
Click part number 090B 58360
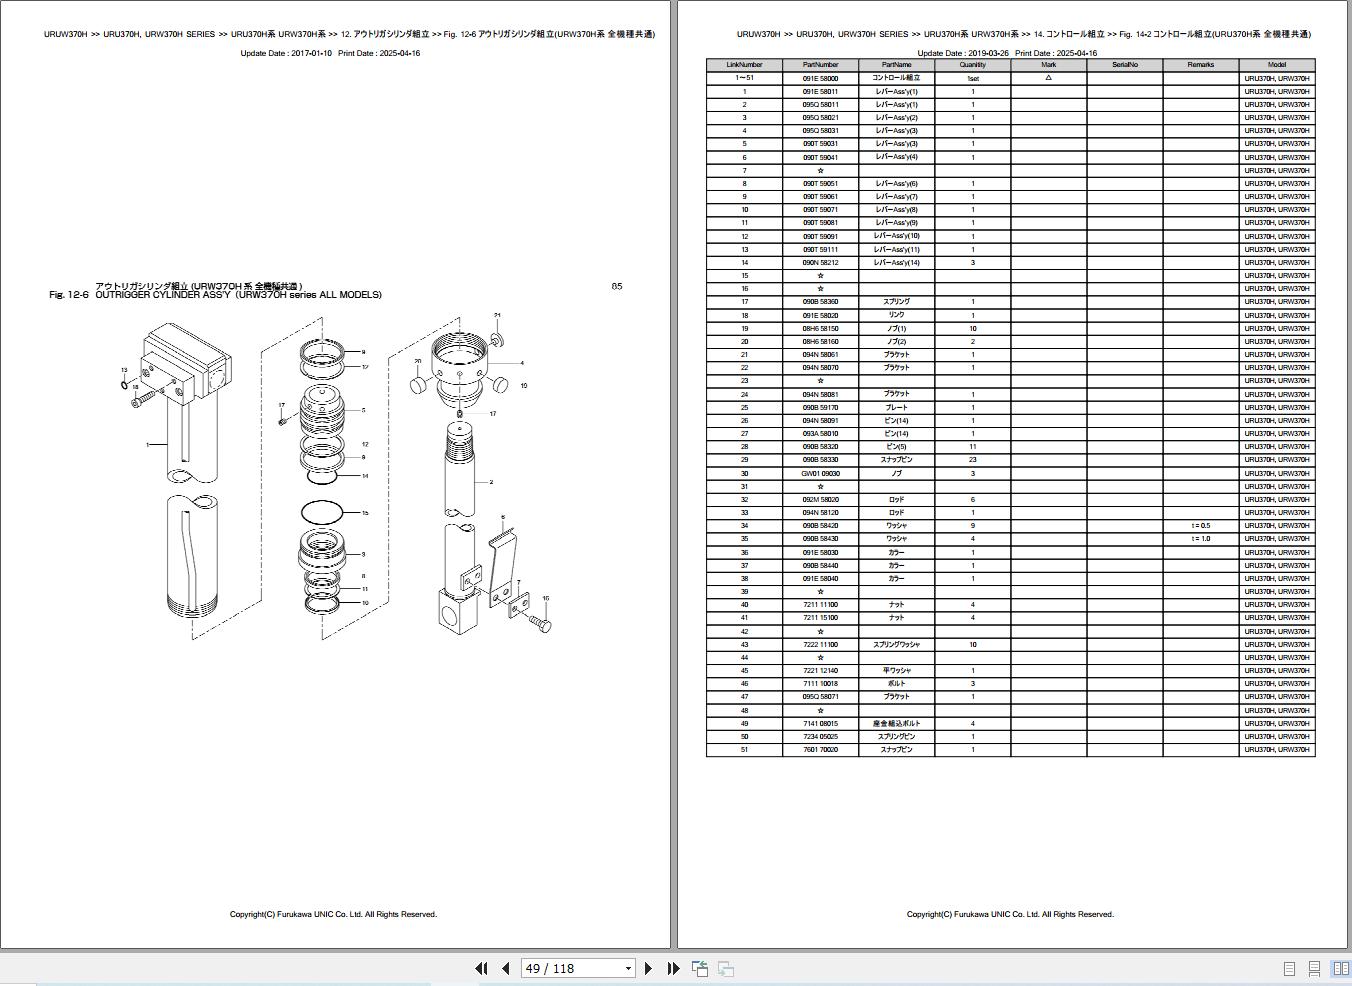click(x=820, y=301)
